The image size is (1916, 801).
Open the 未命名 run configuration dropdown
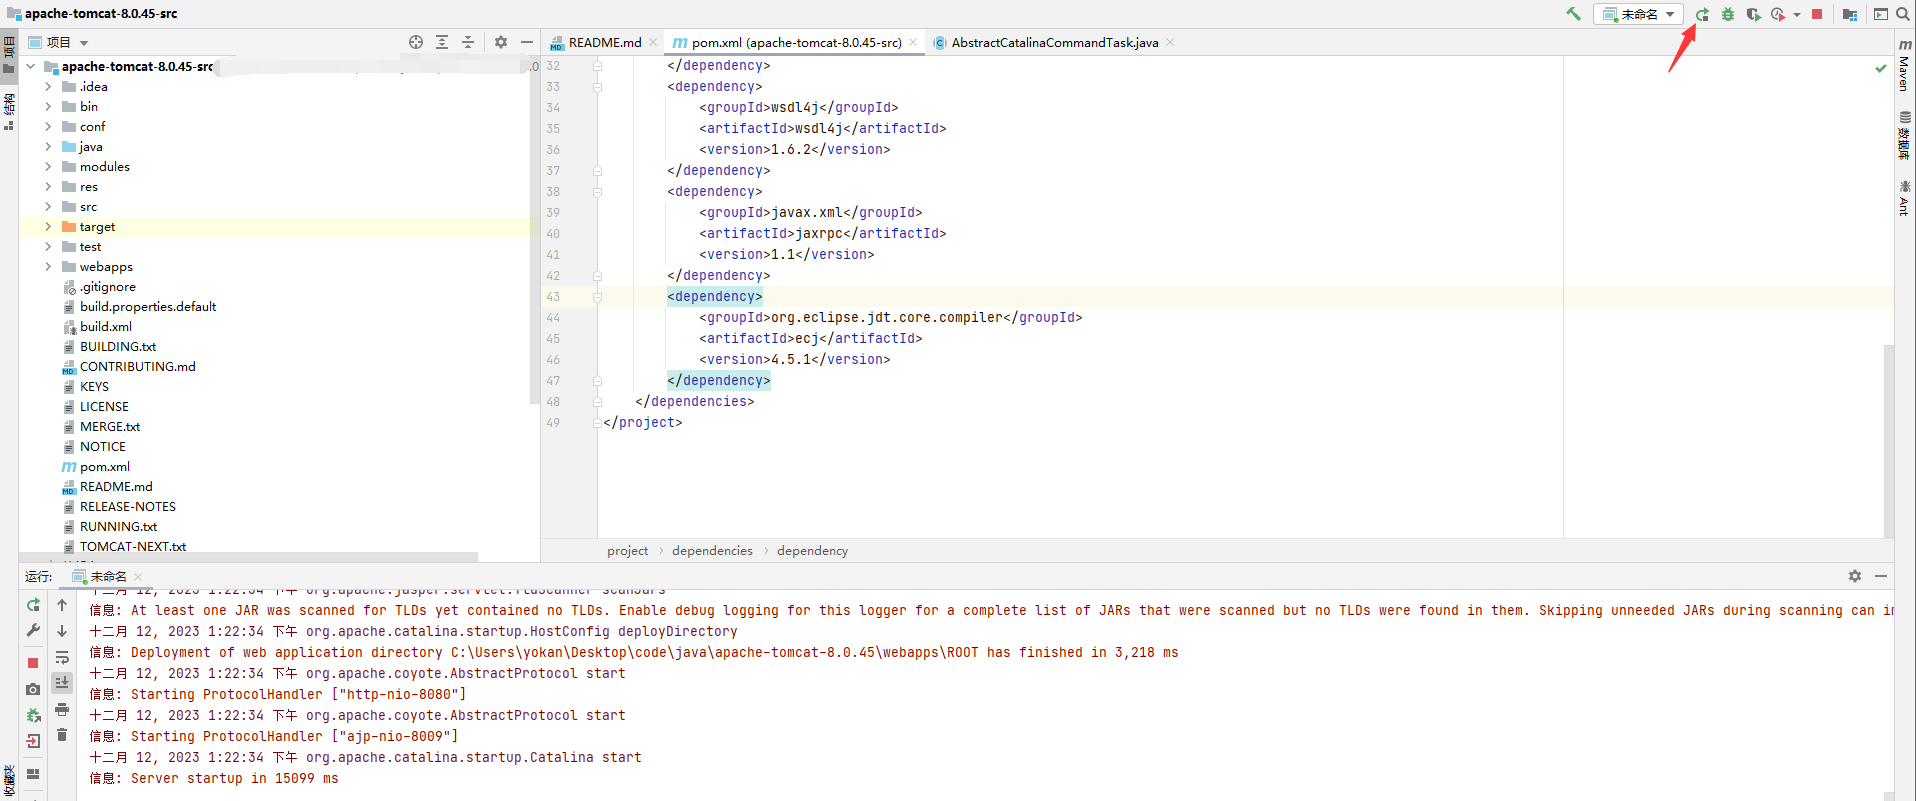click(x=1638, y=14)
